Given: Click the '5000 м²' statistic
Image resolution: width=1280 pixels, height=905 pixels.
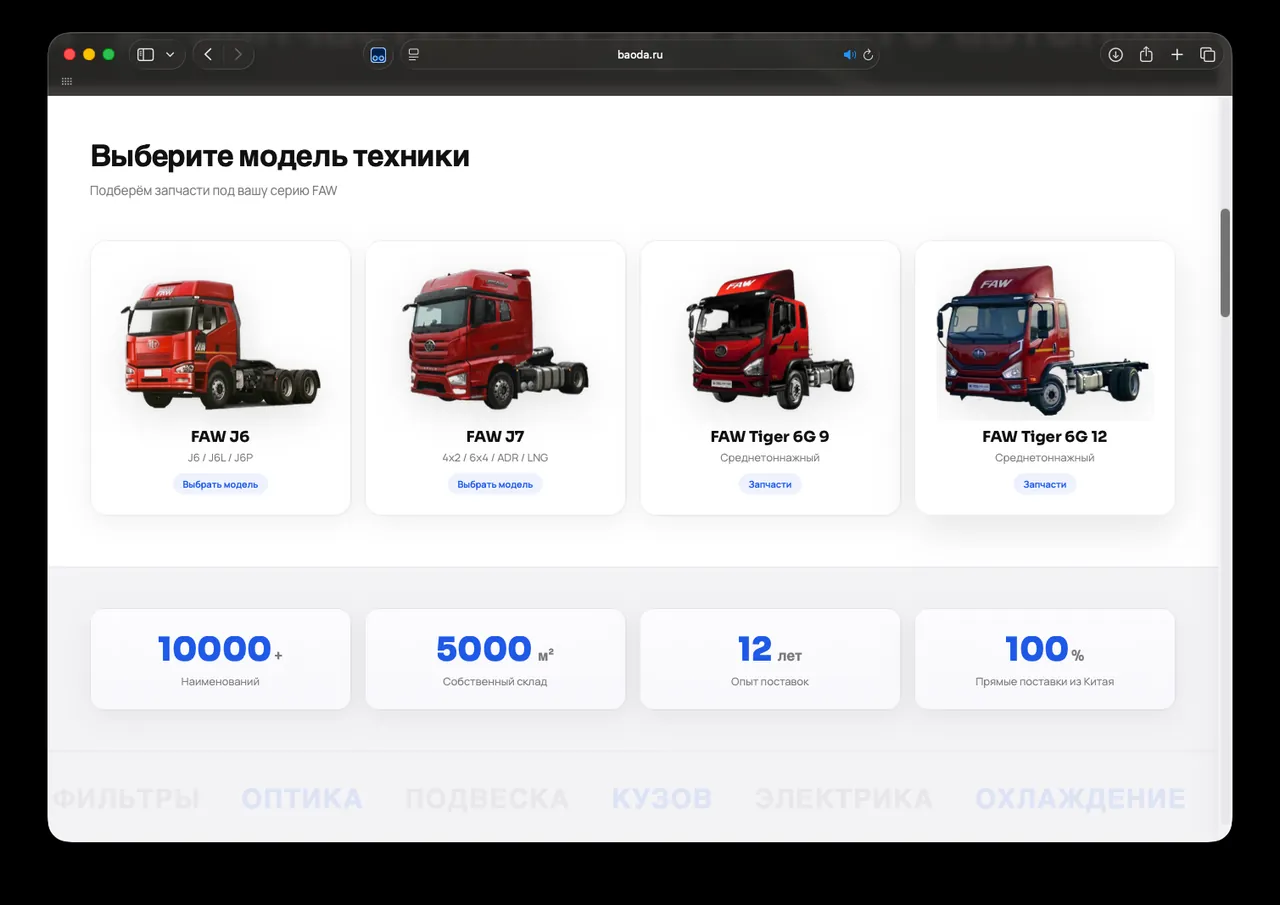Looking at the screenshot, I should (x=495, y=649).
